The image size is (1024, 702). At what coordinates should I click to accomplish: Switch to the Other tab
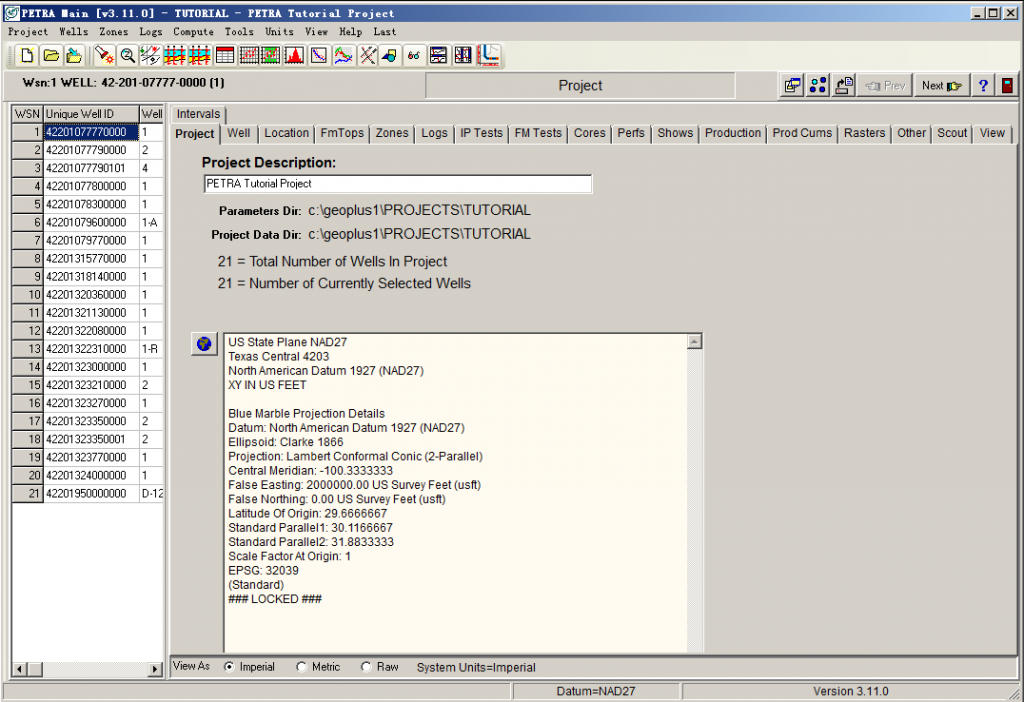(911, 133)
